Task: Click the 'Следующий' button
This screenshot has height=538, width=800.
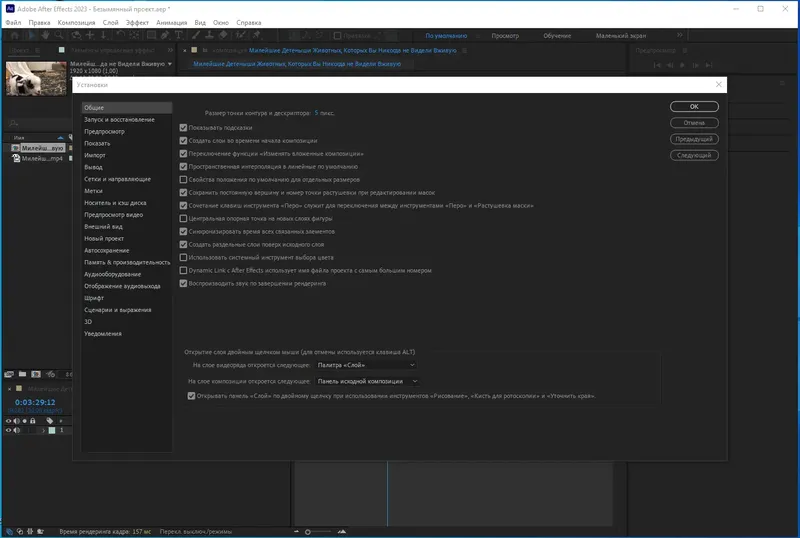Action: tap(694, 155)
